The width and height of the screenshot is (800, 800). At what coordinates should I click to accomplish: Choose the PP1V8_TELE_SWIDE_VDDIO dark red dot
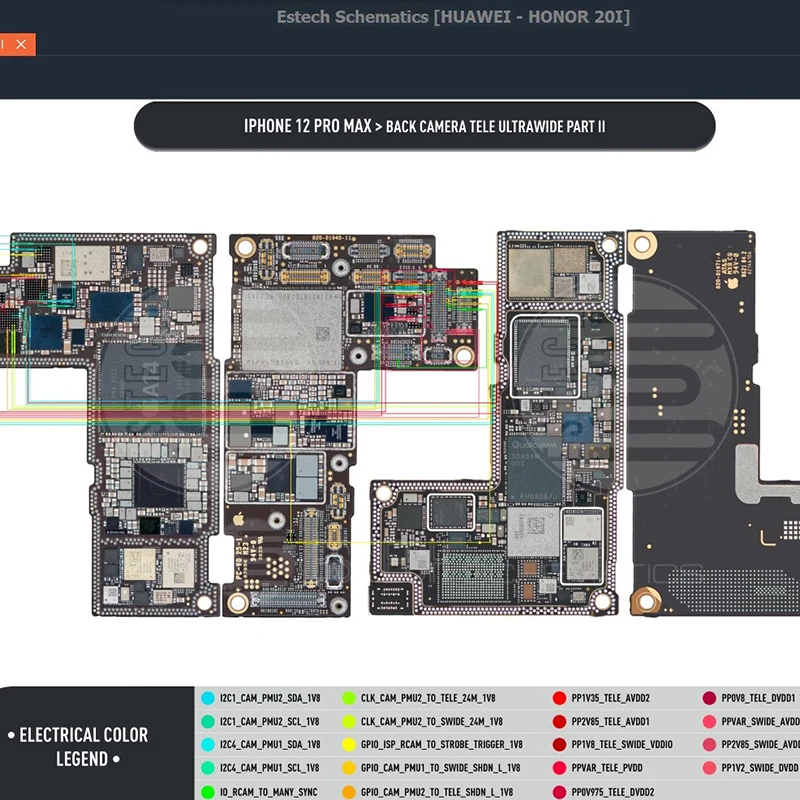[x=560, y=744]
